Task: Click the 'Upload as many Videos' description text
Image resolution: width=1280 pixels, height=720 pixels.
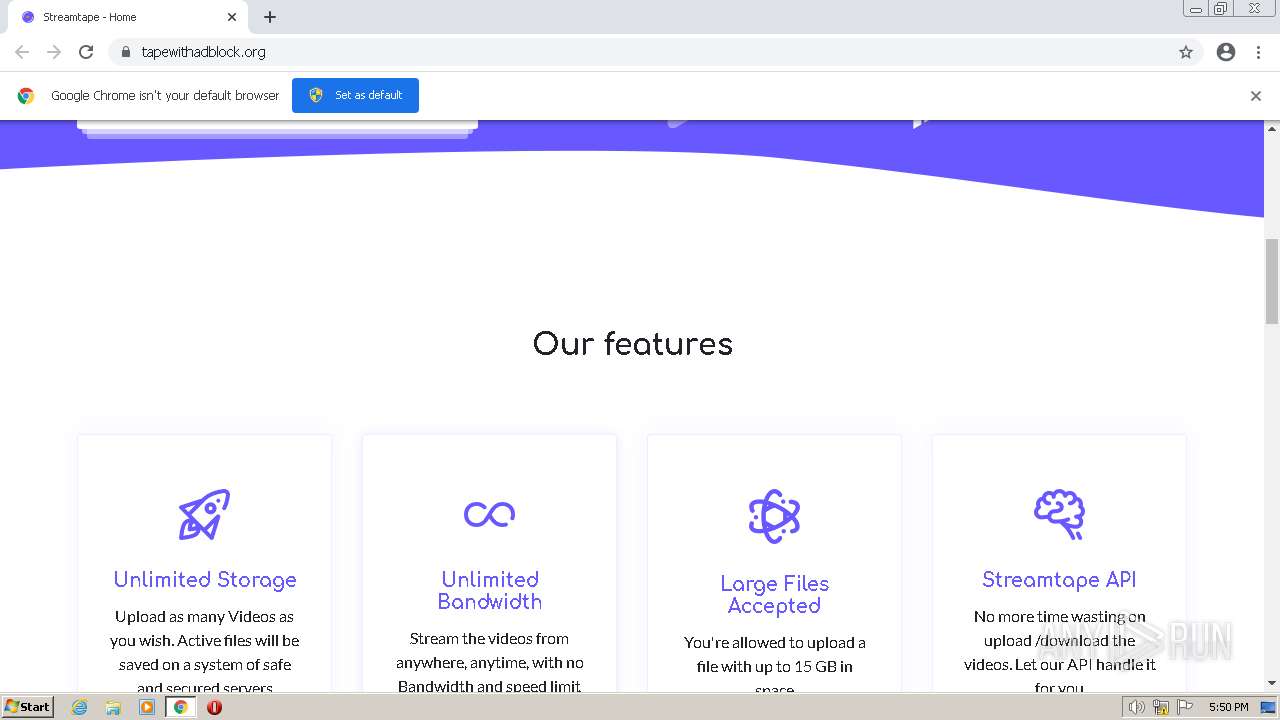Action: 204,652
